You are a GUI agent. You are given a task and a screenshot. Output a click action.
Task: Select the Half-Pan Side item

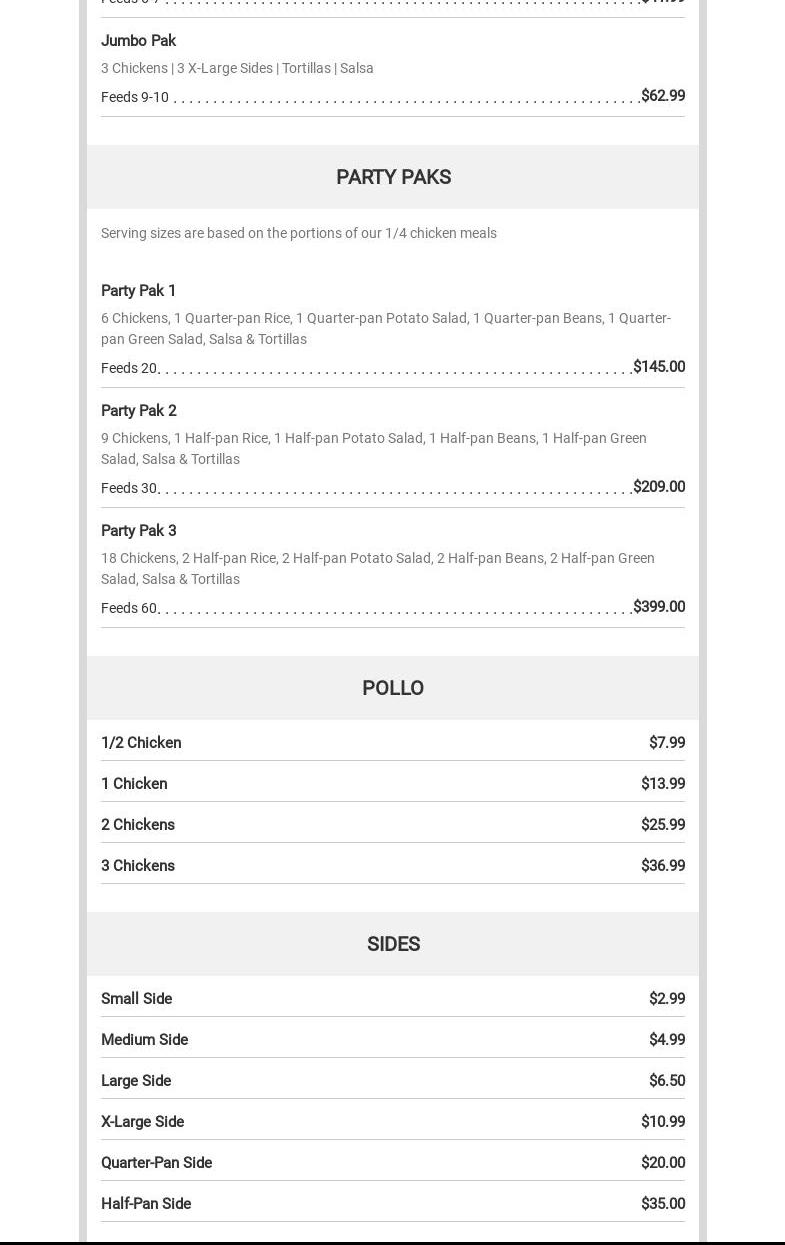pyautogui.click(x=146, y=1204)
